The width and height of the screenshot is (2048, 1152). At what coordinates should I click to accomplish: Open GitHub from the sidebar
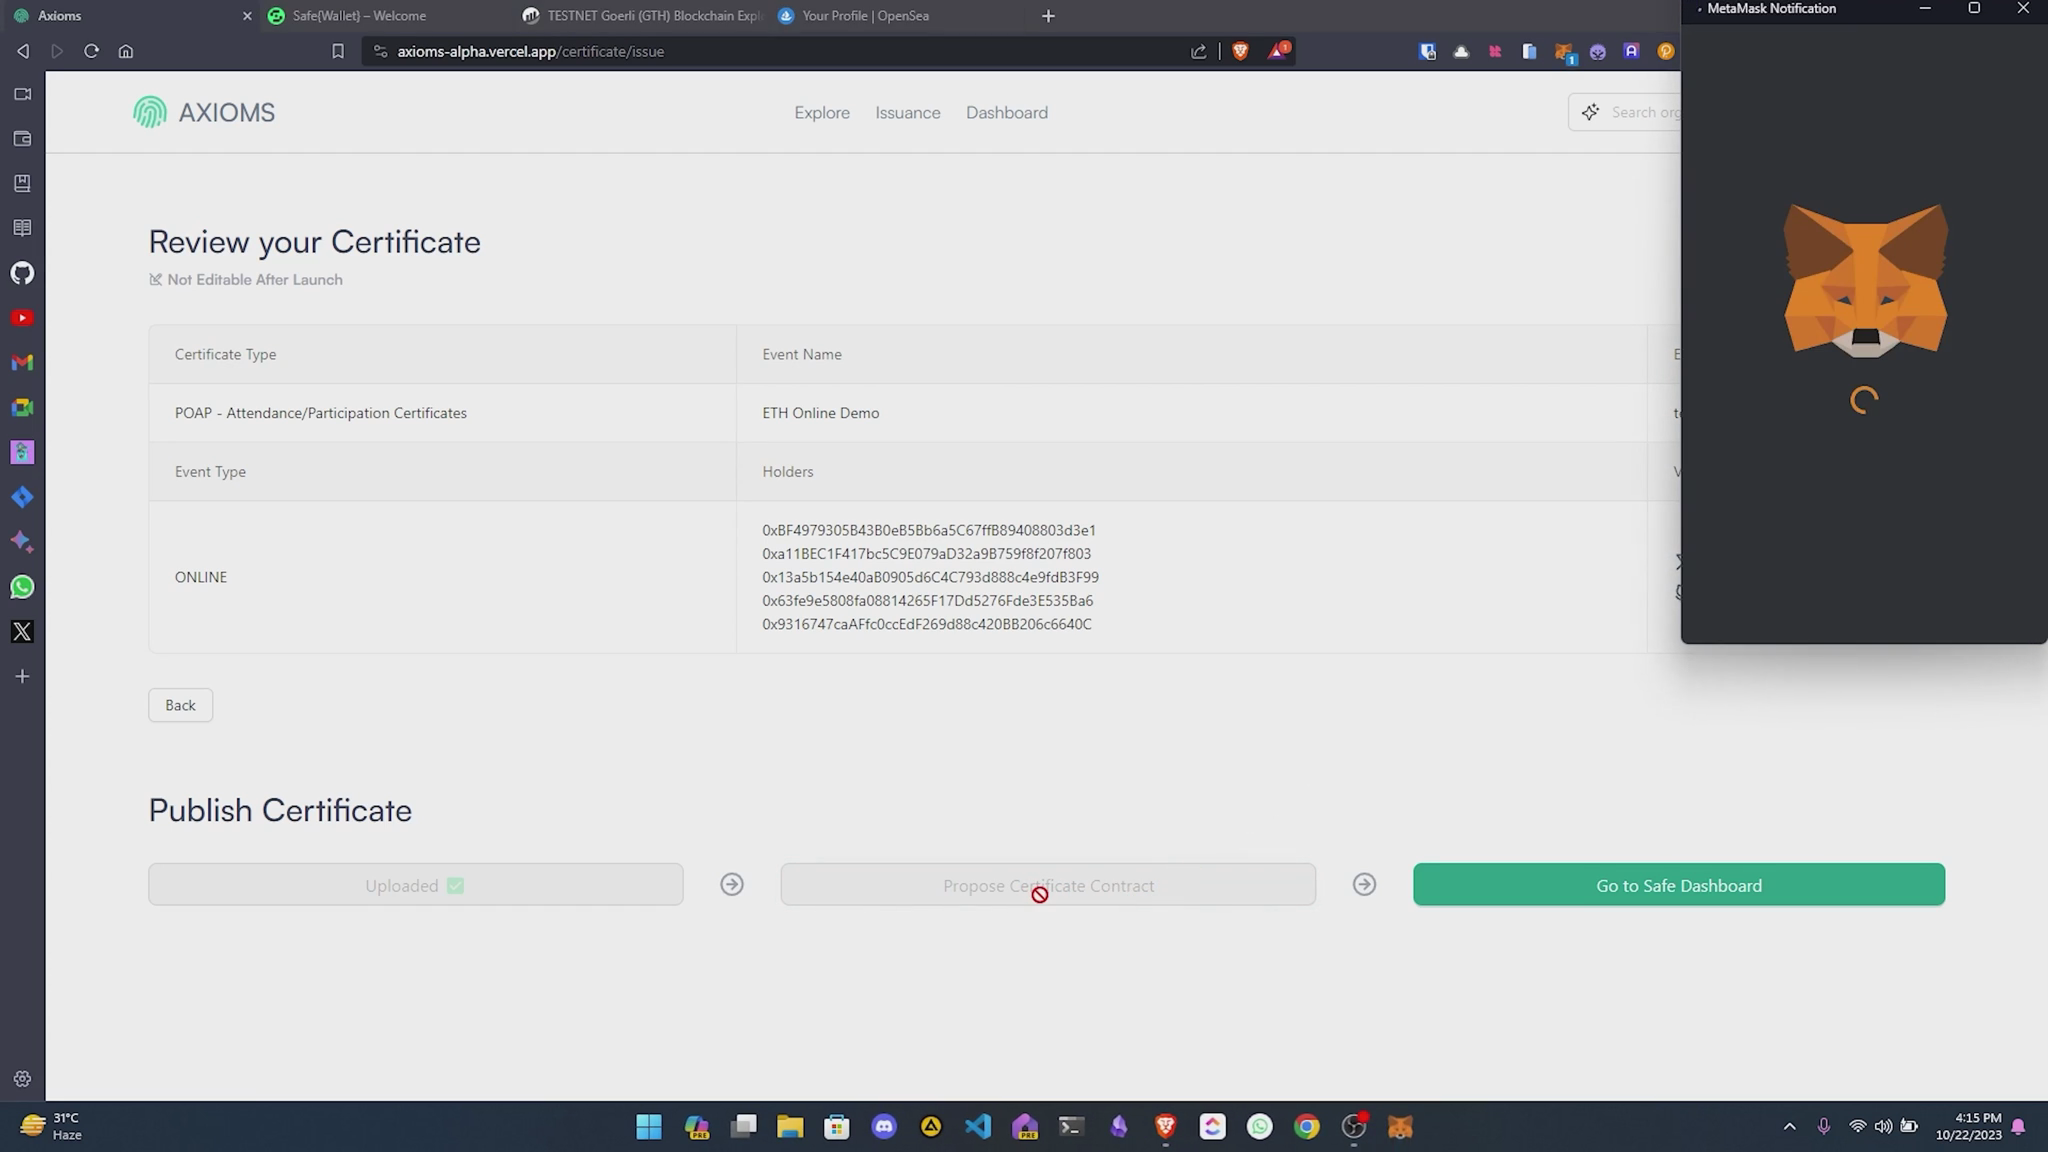tap(22, 273)
